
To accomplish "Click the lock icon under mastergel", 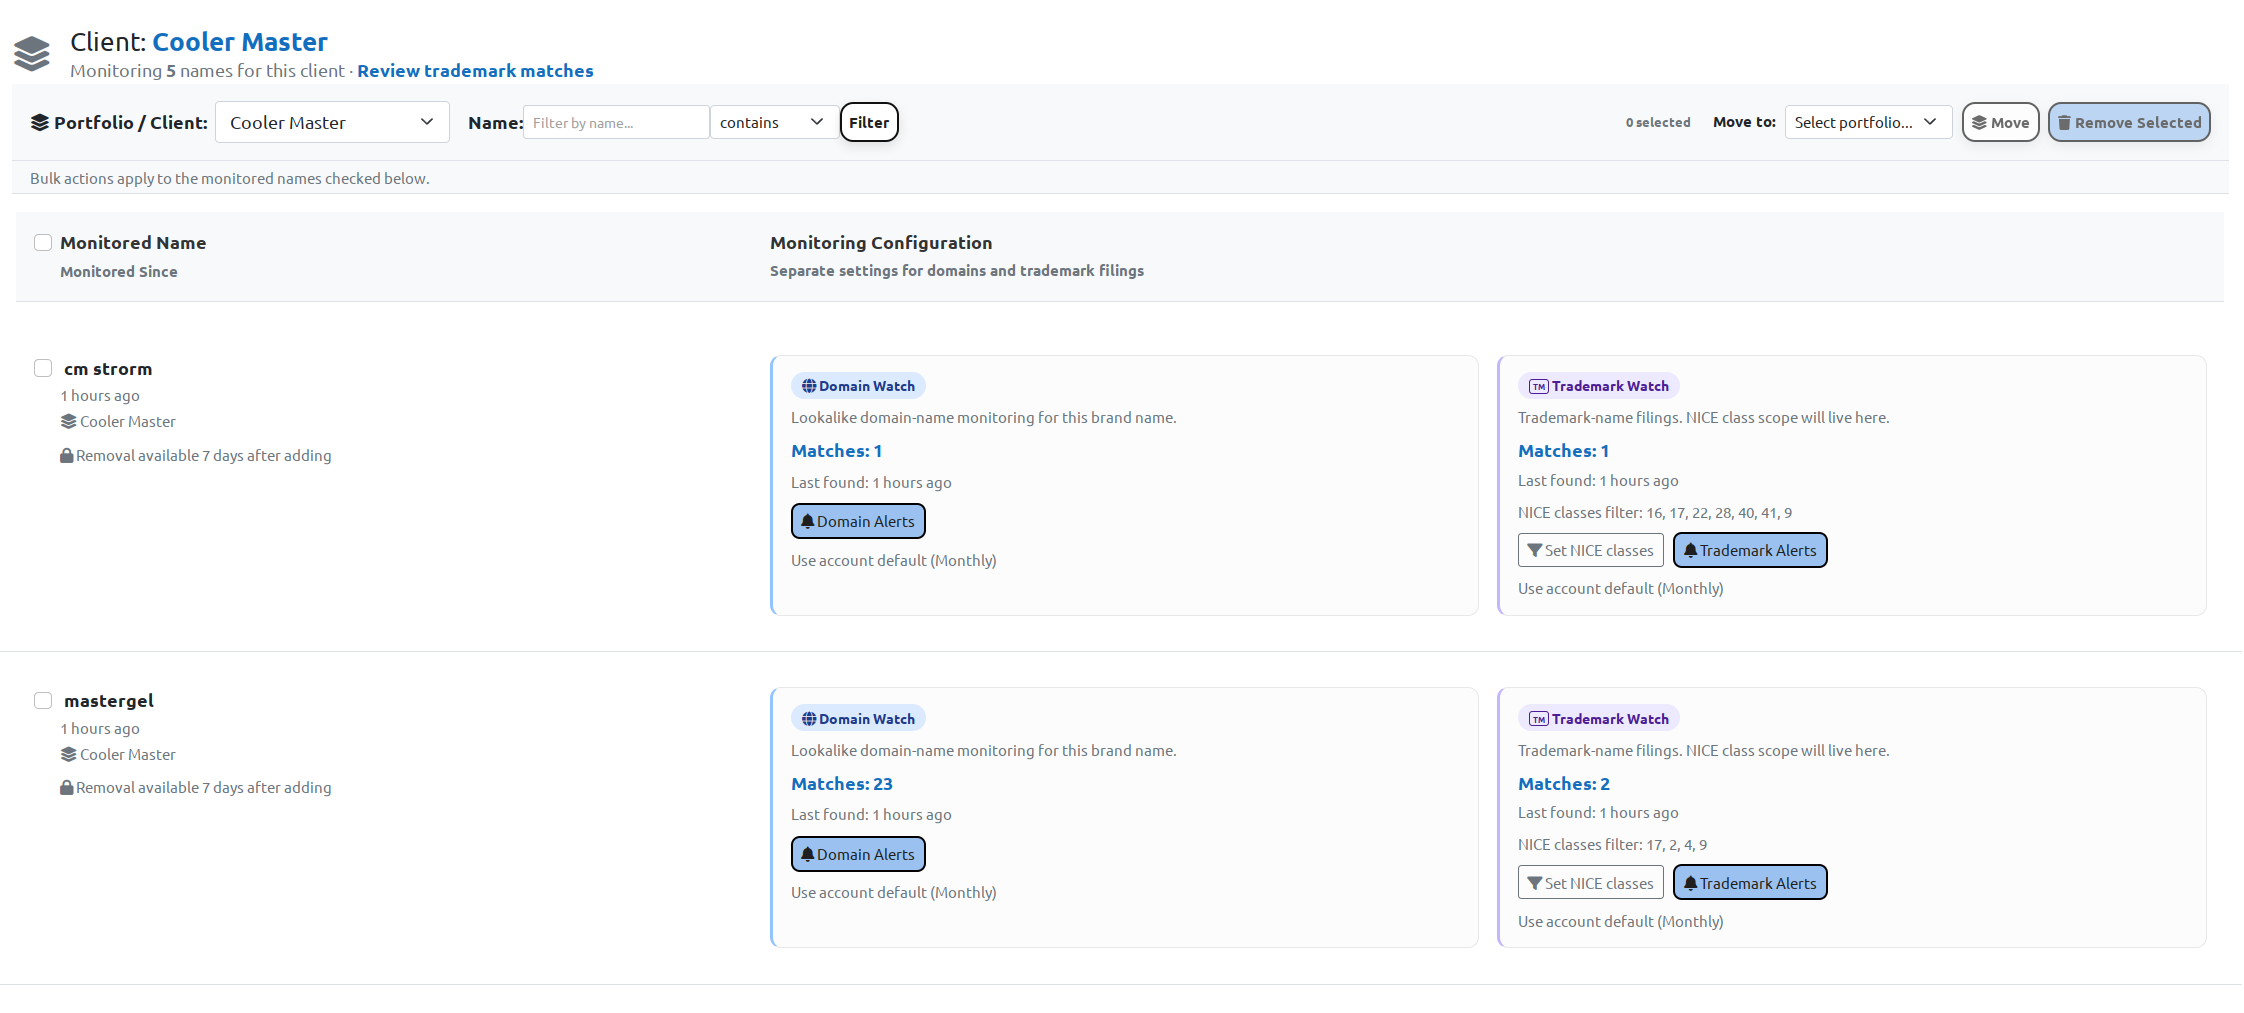I will pyautogui.click(x=67, y=788).
